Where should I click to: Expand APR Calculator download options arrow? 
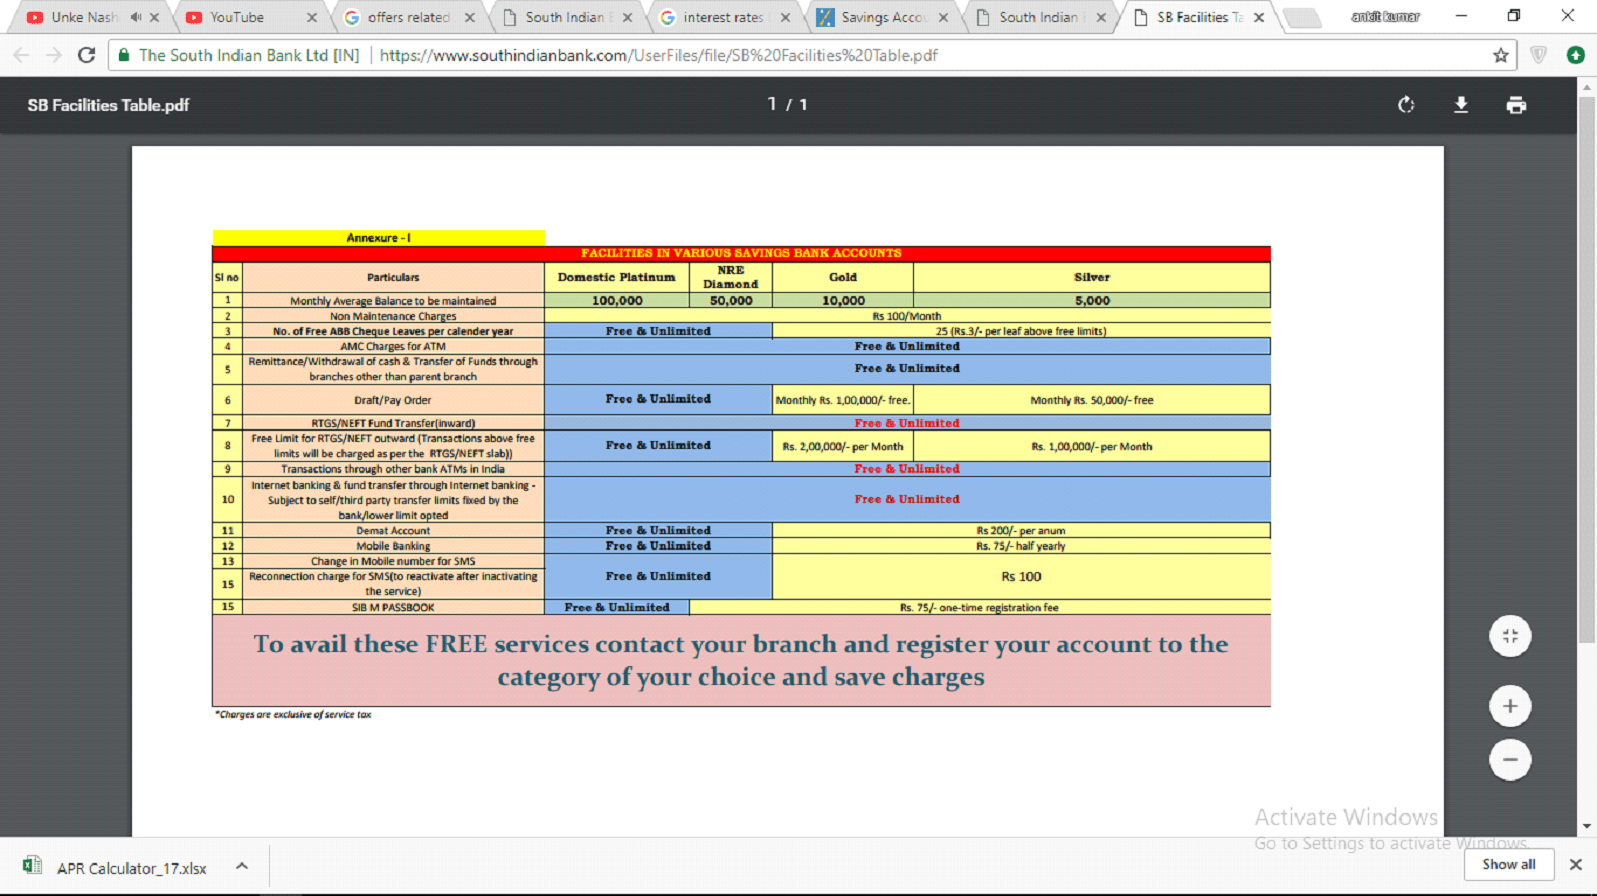(242, 866)
